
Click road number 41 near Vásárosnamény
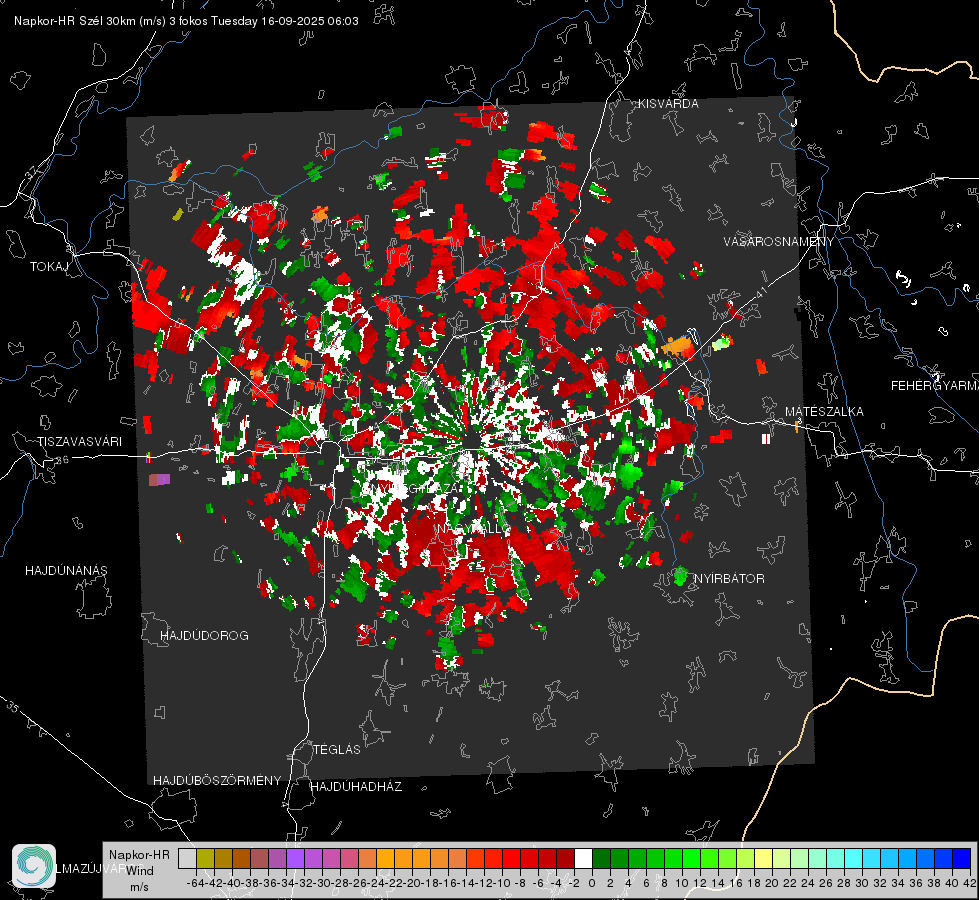pyautogui.click(x=760, y=293)
